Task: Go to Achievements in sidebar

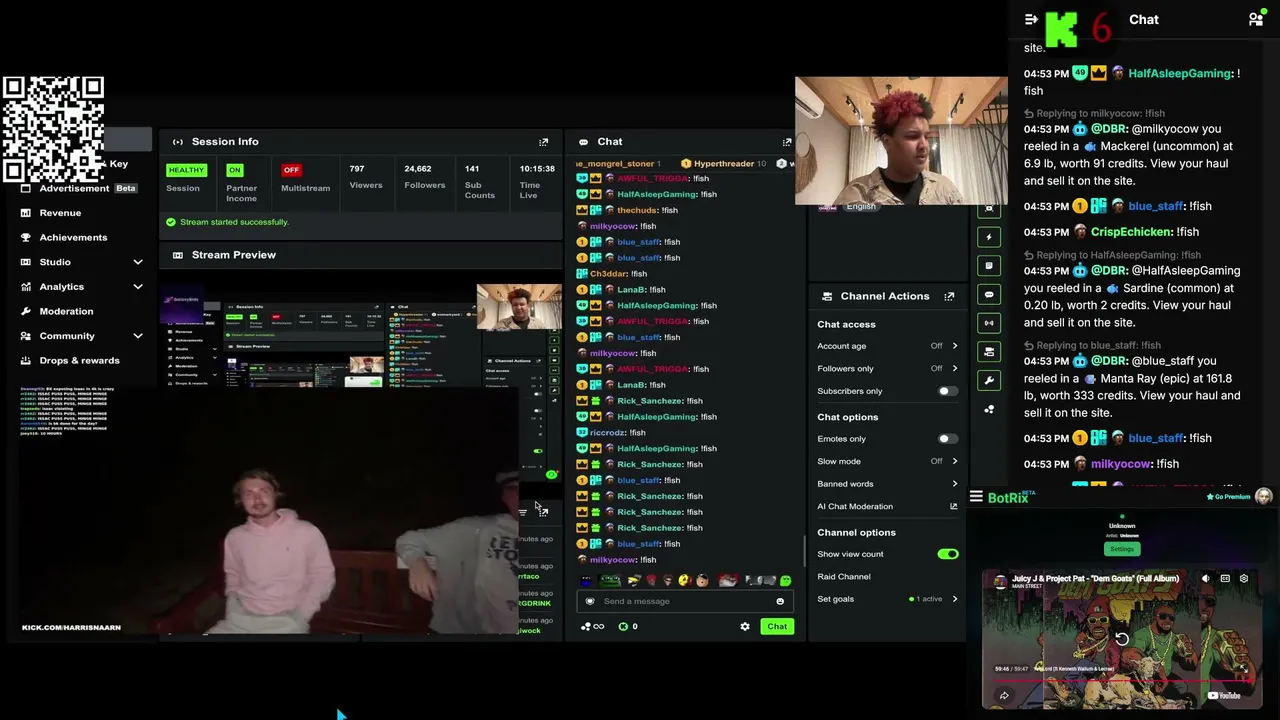Action: coord(73,238)
